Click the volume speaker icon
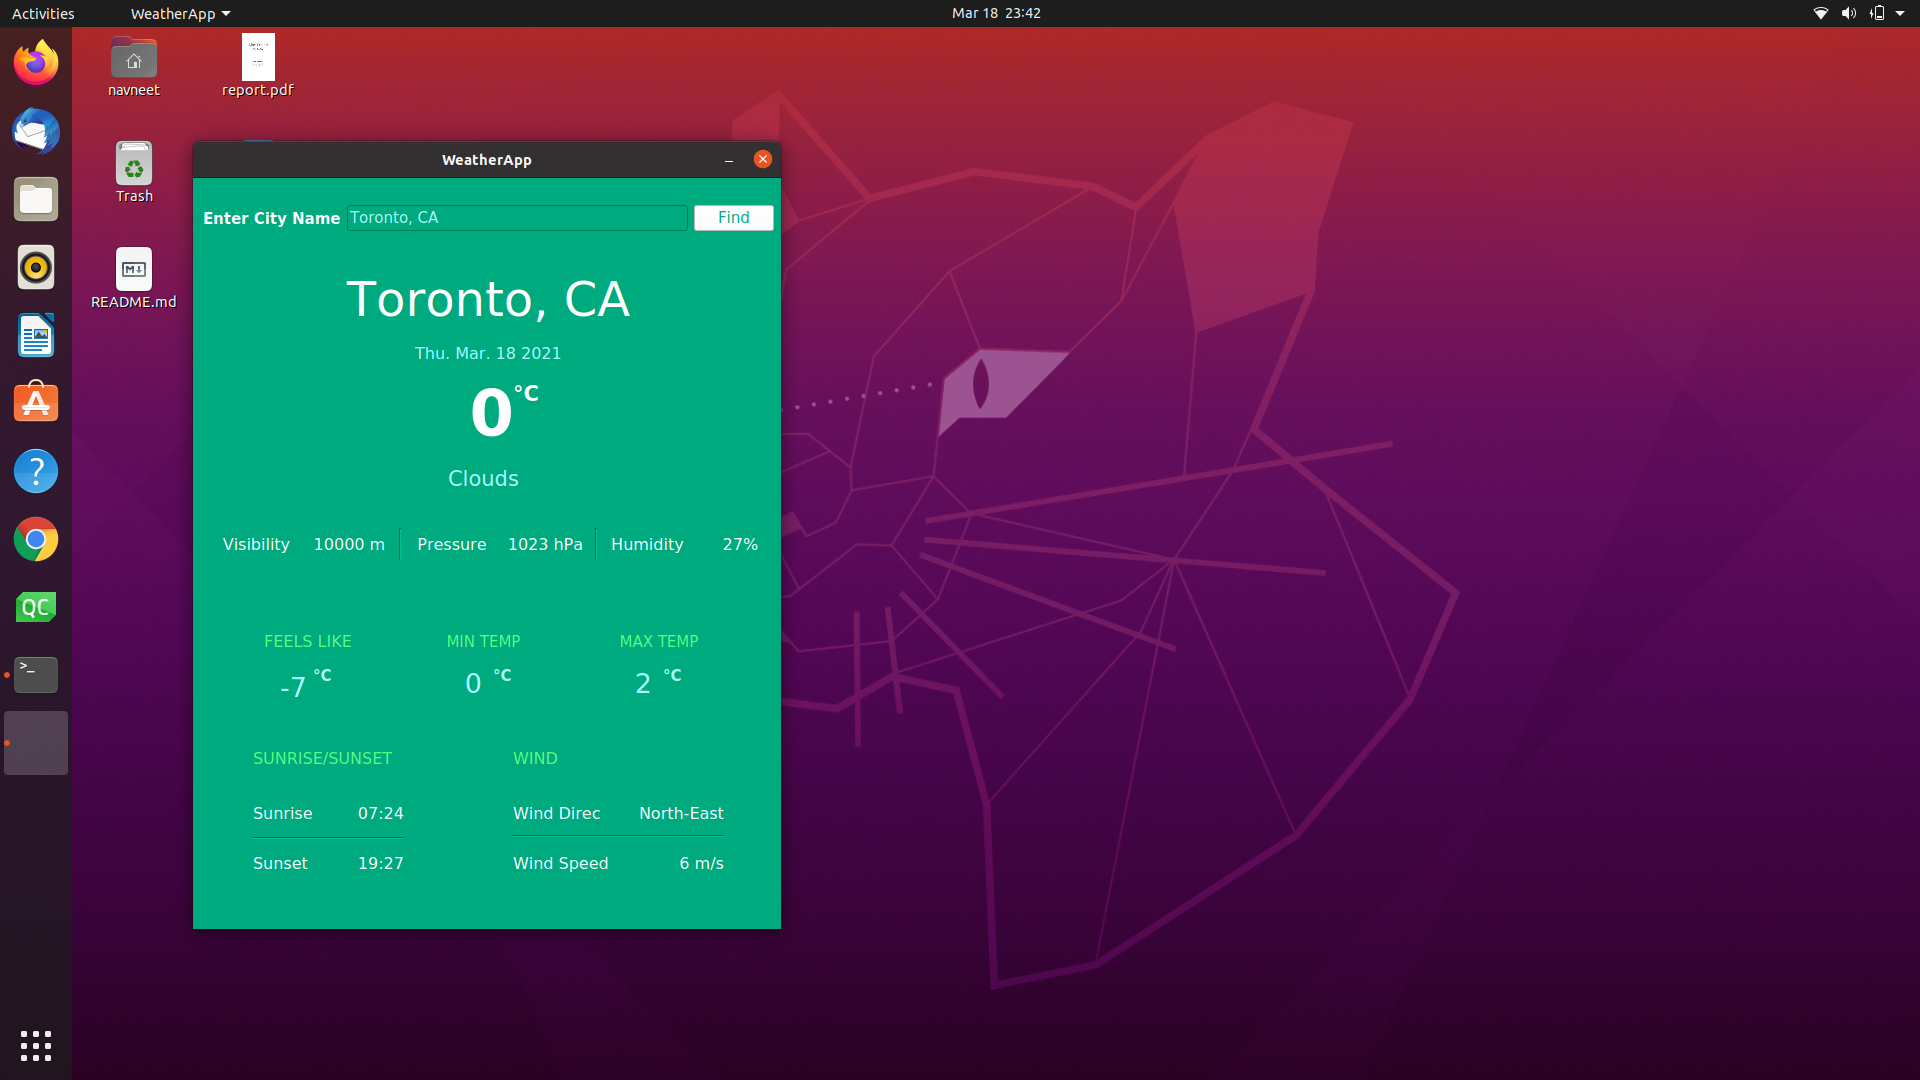 click(x=1849, y=13)
